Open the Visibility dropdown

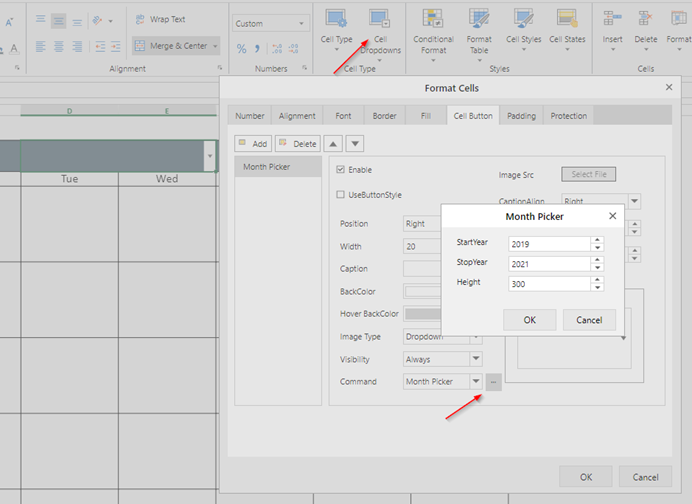(476, 359)
